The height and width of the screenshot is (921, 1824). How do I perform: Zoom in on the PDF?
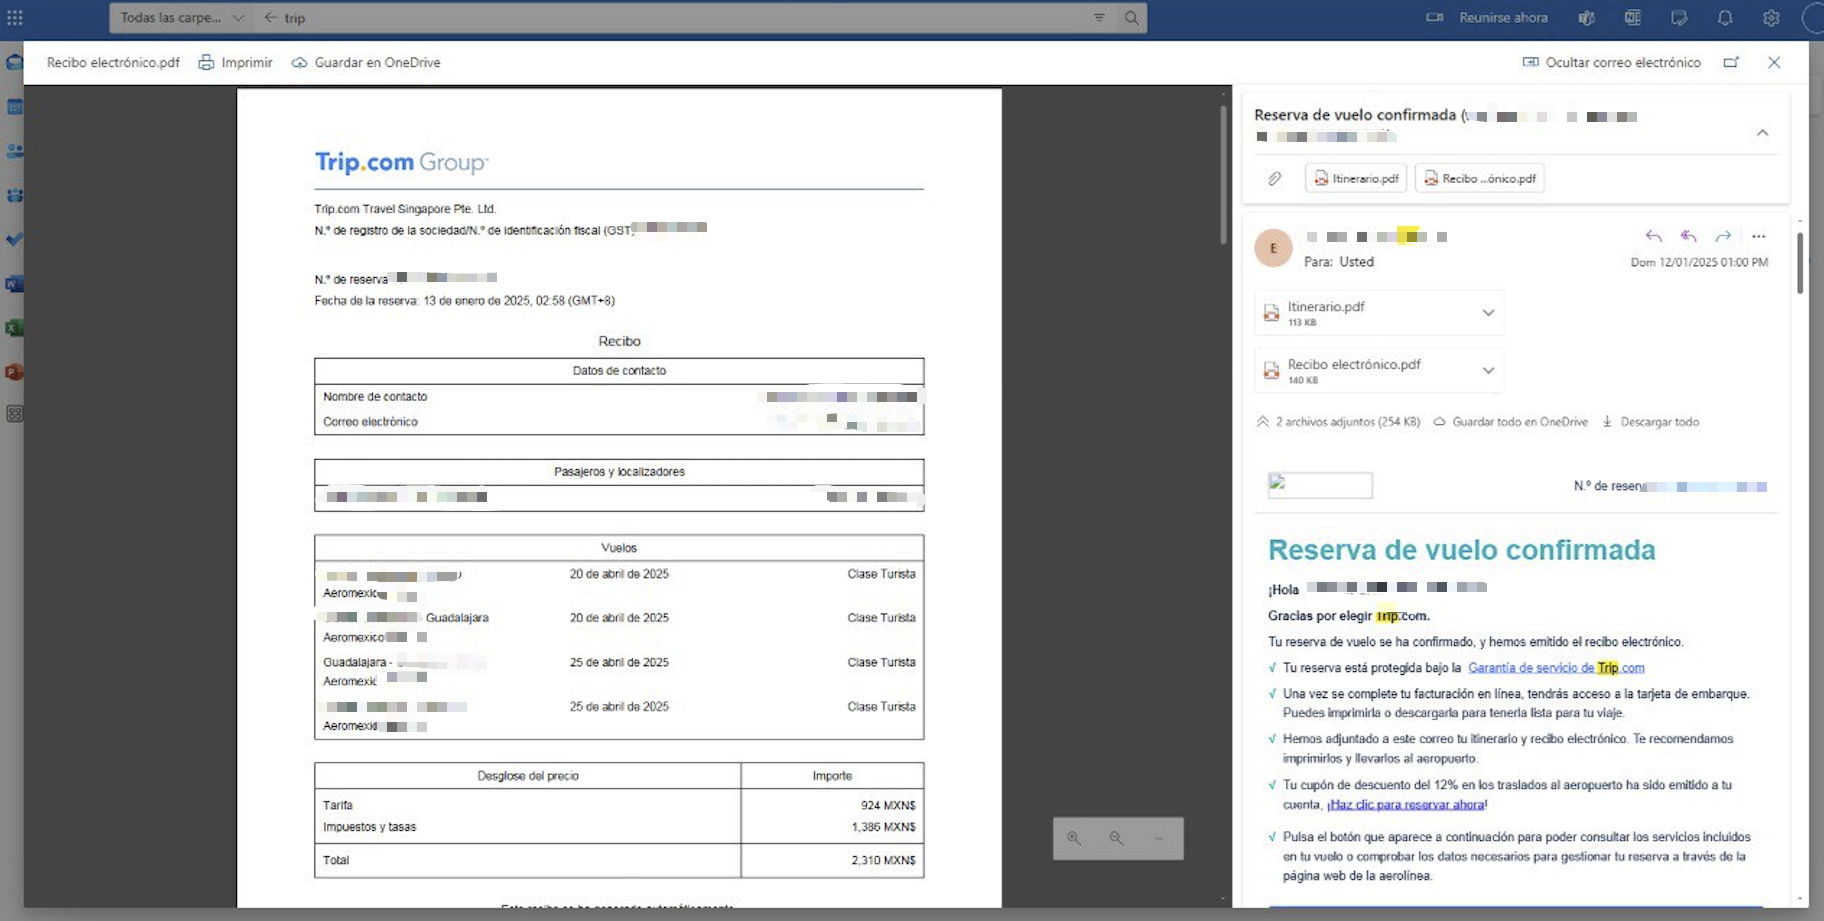pos(1074,838)
